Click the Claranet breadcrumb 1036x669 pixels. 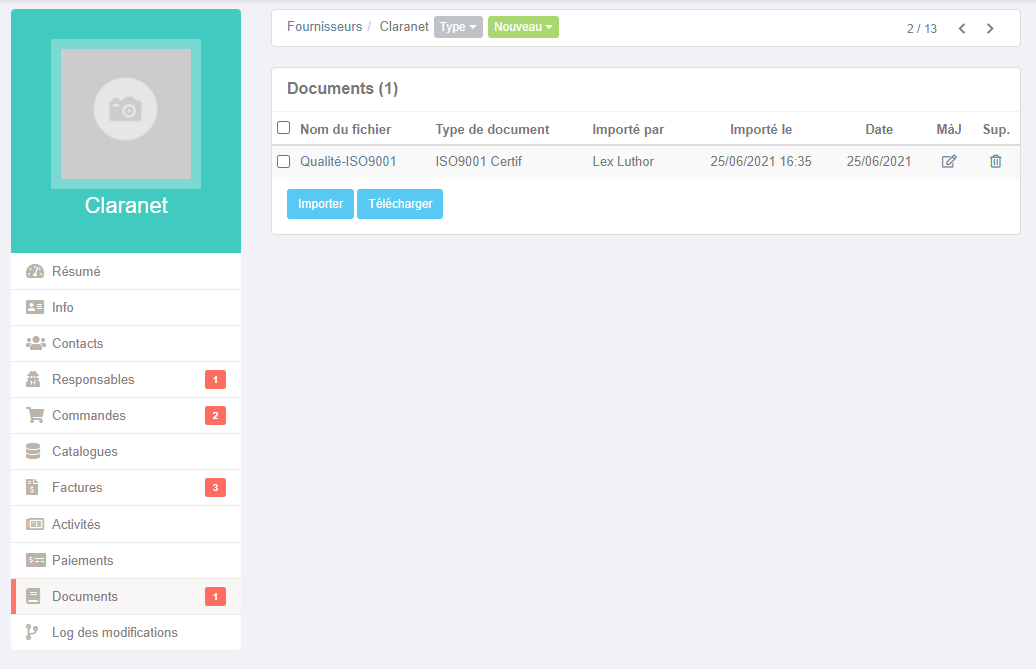[x=404, y=26]
